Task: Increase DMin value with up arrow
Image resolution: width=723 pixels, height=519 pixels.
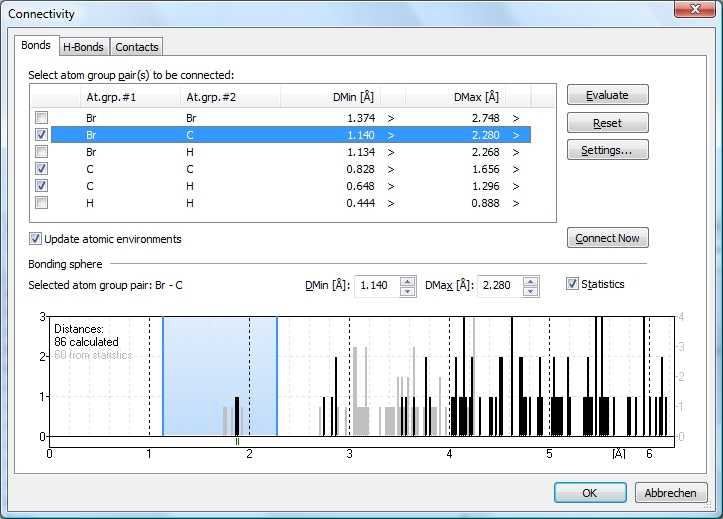Action: click(x=407, y=281)
